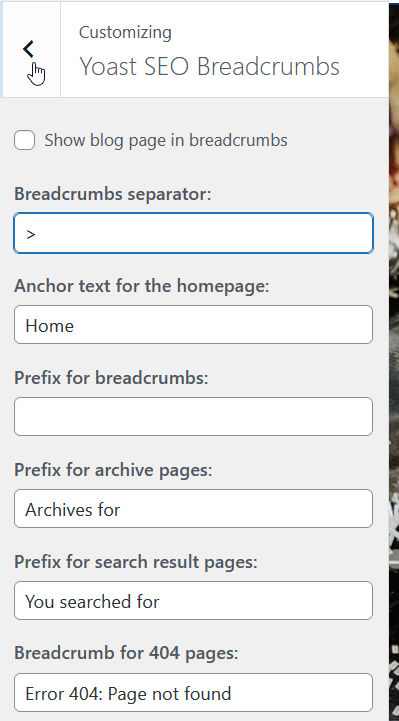399x721 pixels.
Task: Click the 'Prefix for breadcrumbs:' label
Action: (x=111, y=378)
